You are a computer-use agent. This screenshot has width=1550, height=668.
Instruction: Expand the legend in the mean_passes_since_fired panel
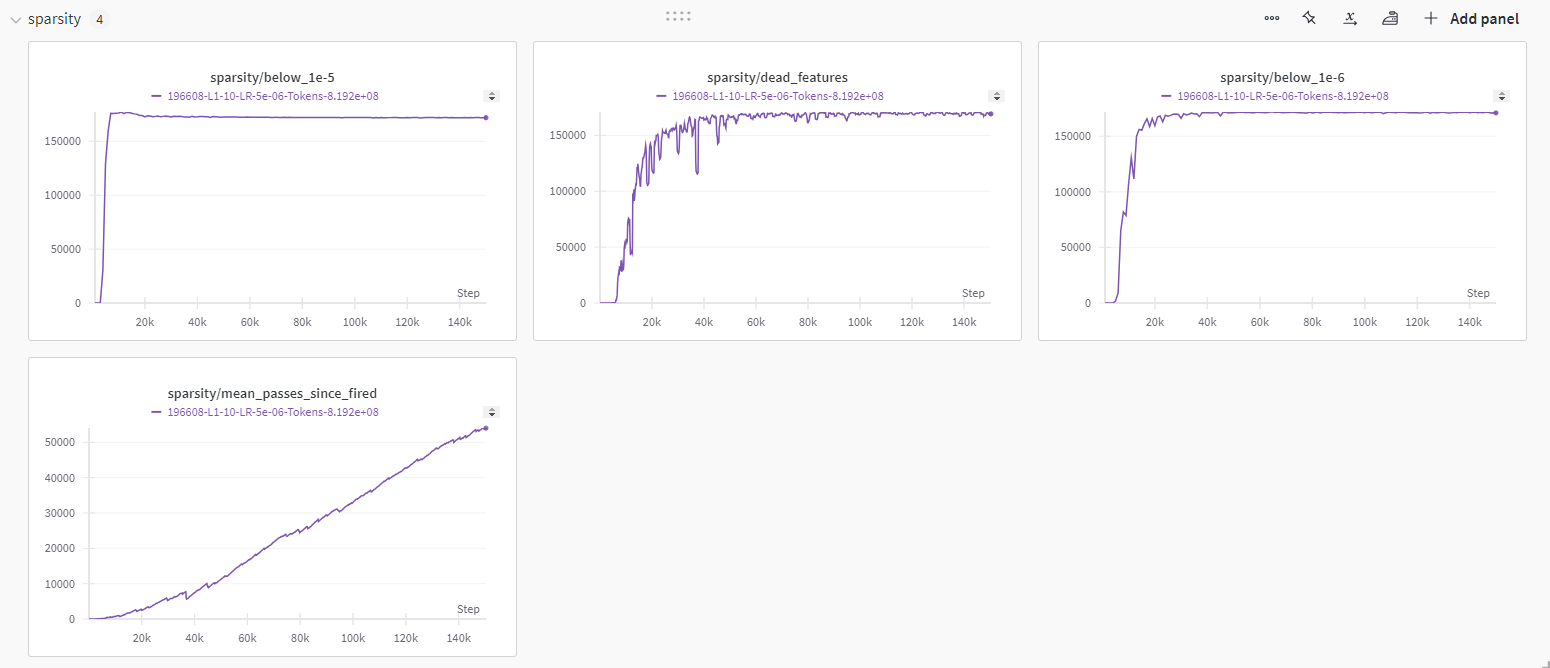[491, 412]
